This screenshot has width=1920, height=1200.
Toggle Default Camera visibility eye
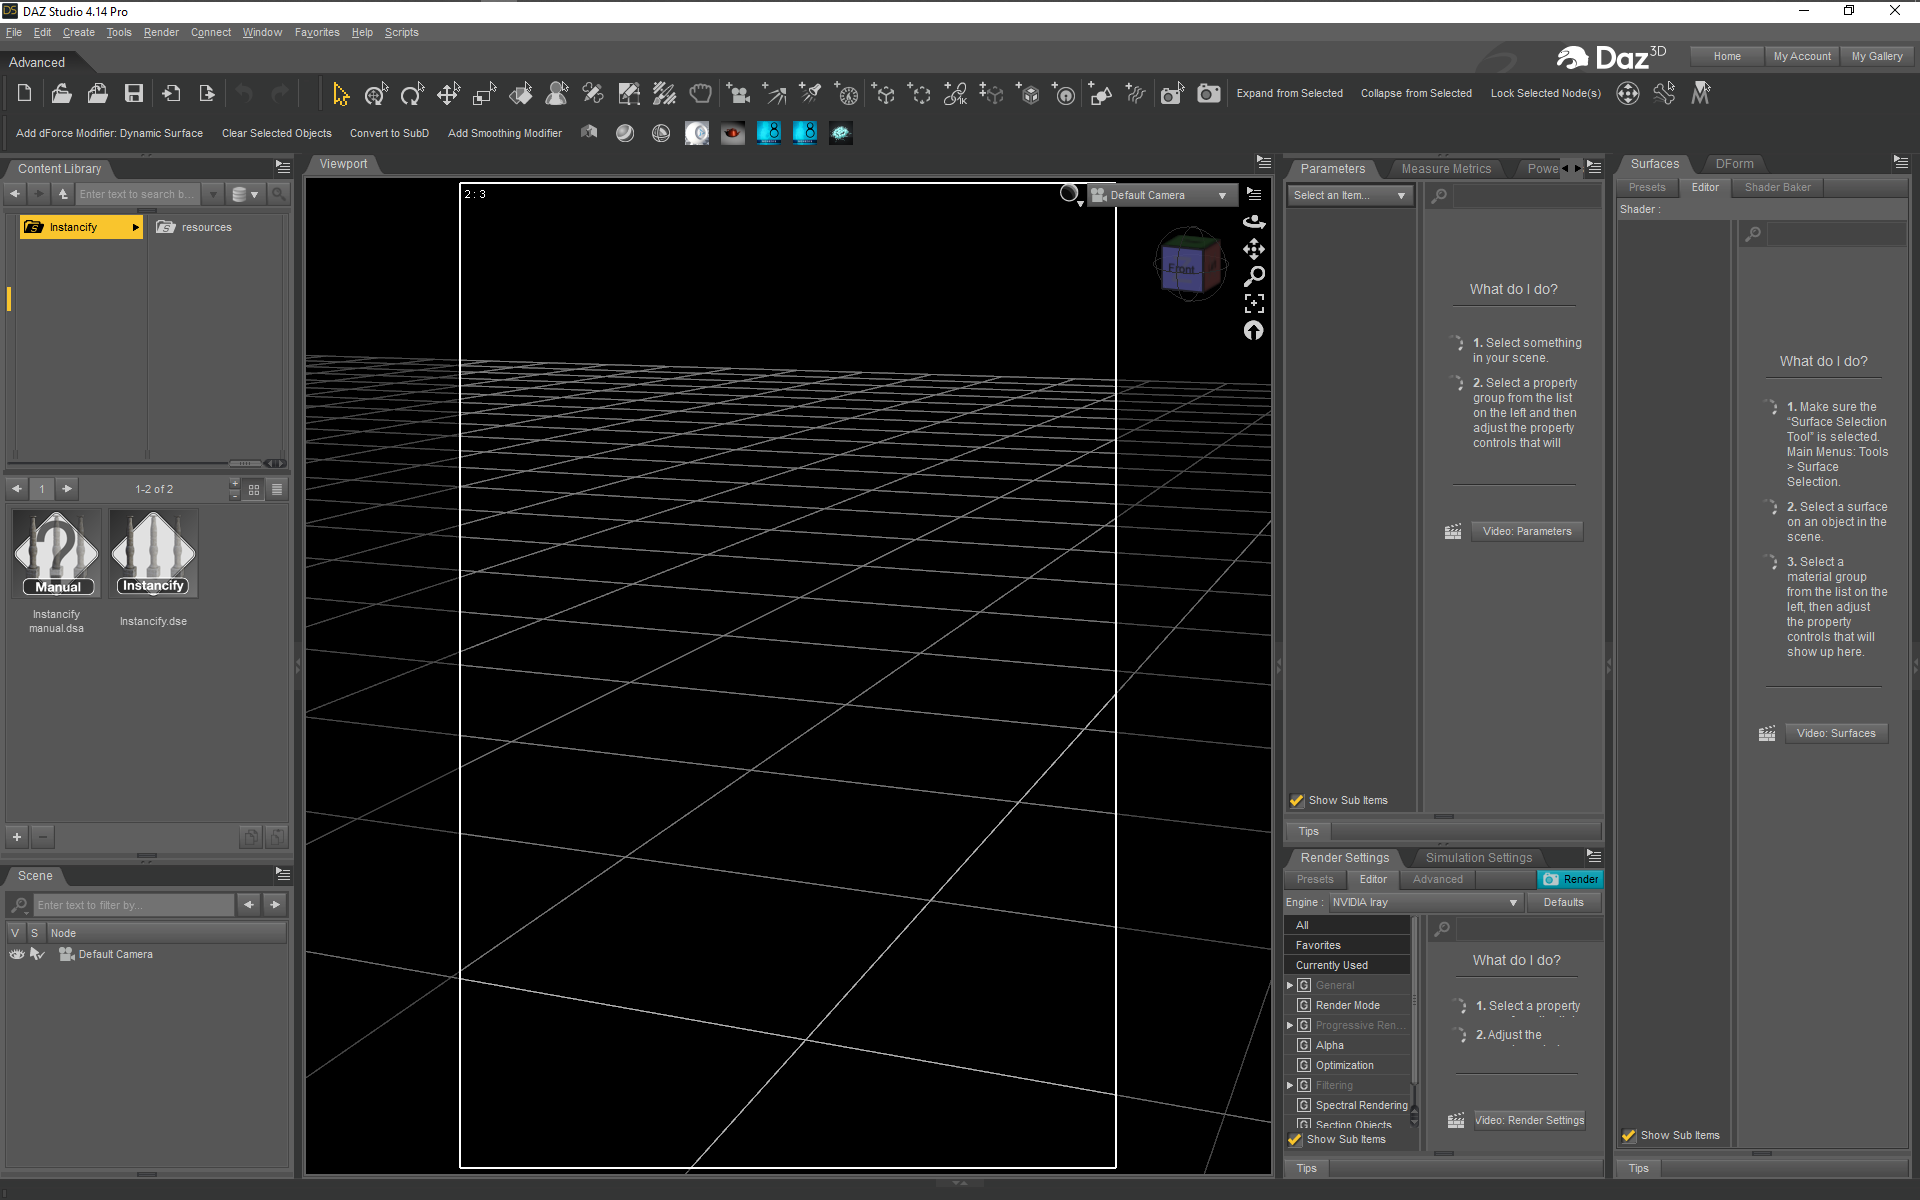[x=17, y=955]
